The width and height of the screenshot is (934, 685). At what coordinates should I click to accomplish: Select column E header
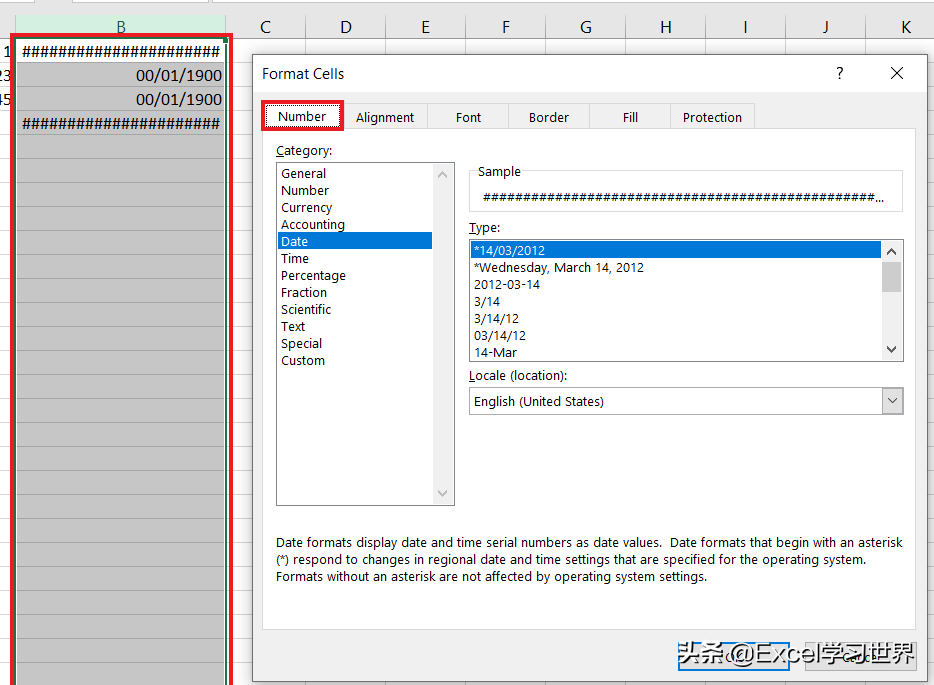(426, 27)
